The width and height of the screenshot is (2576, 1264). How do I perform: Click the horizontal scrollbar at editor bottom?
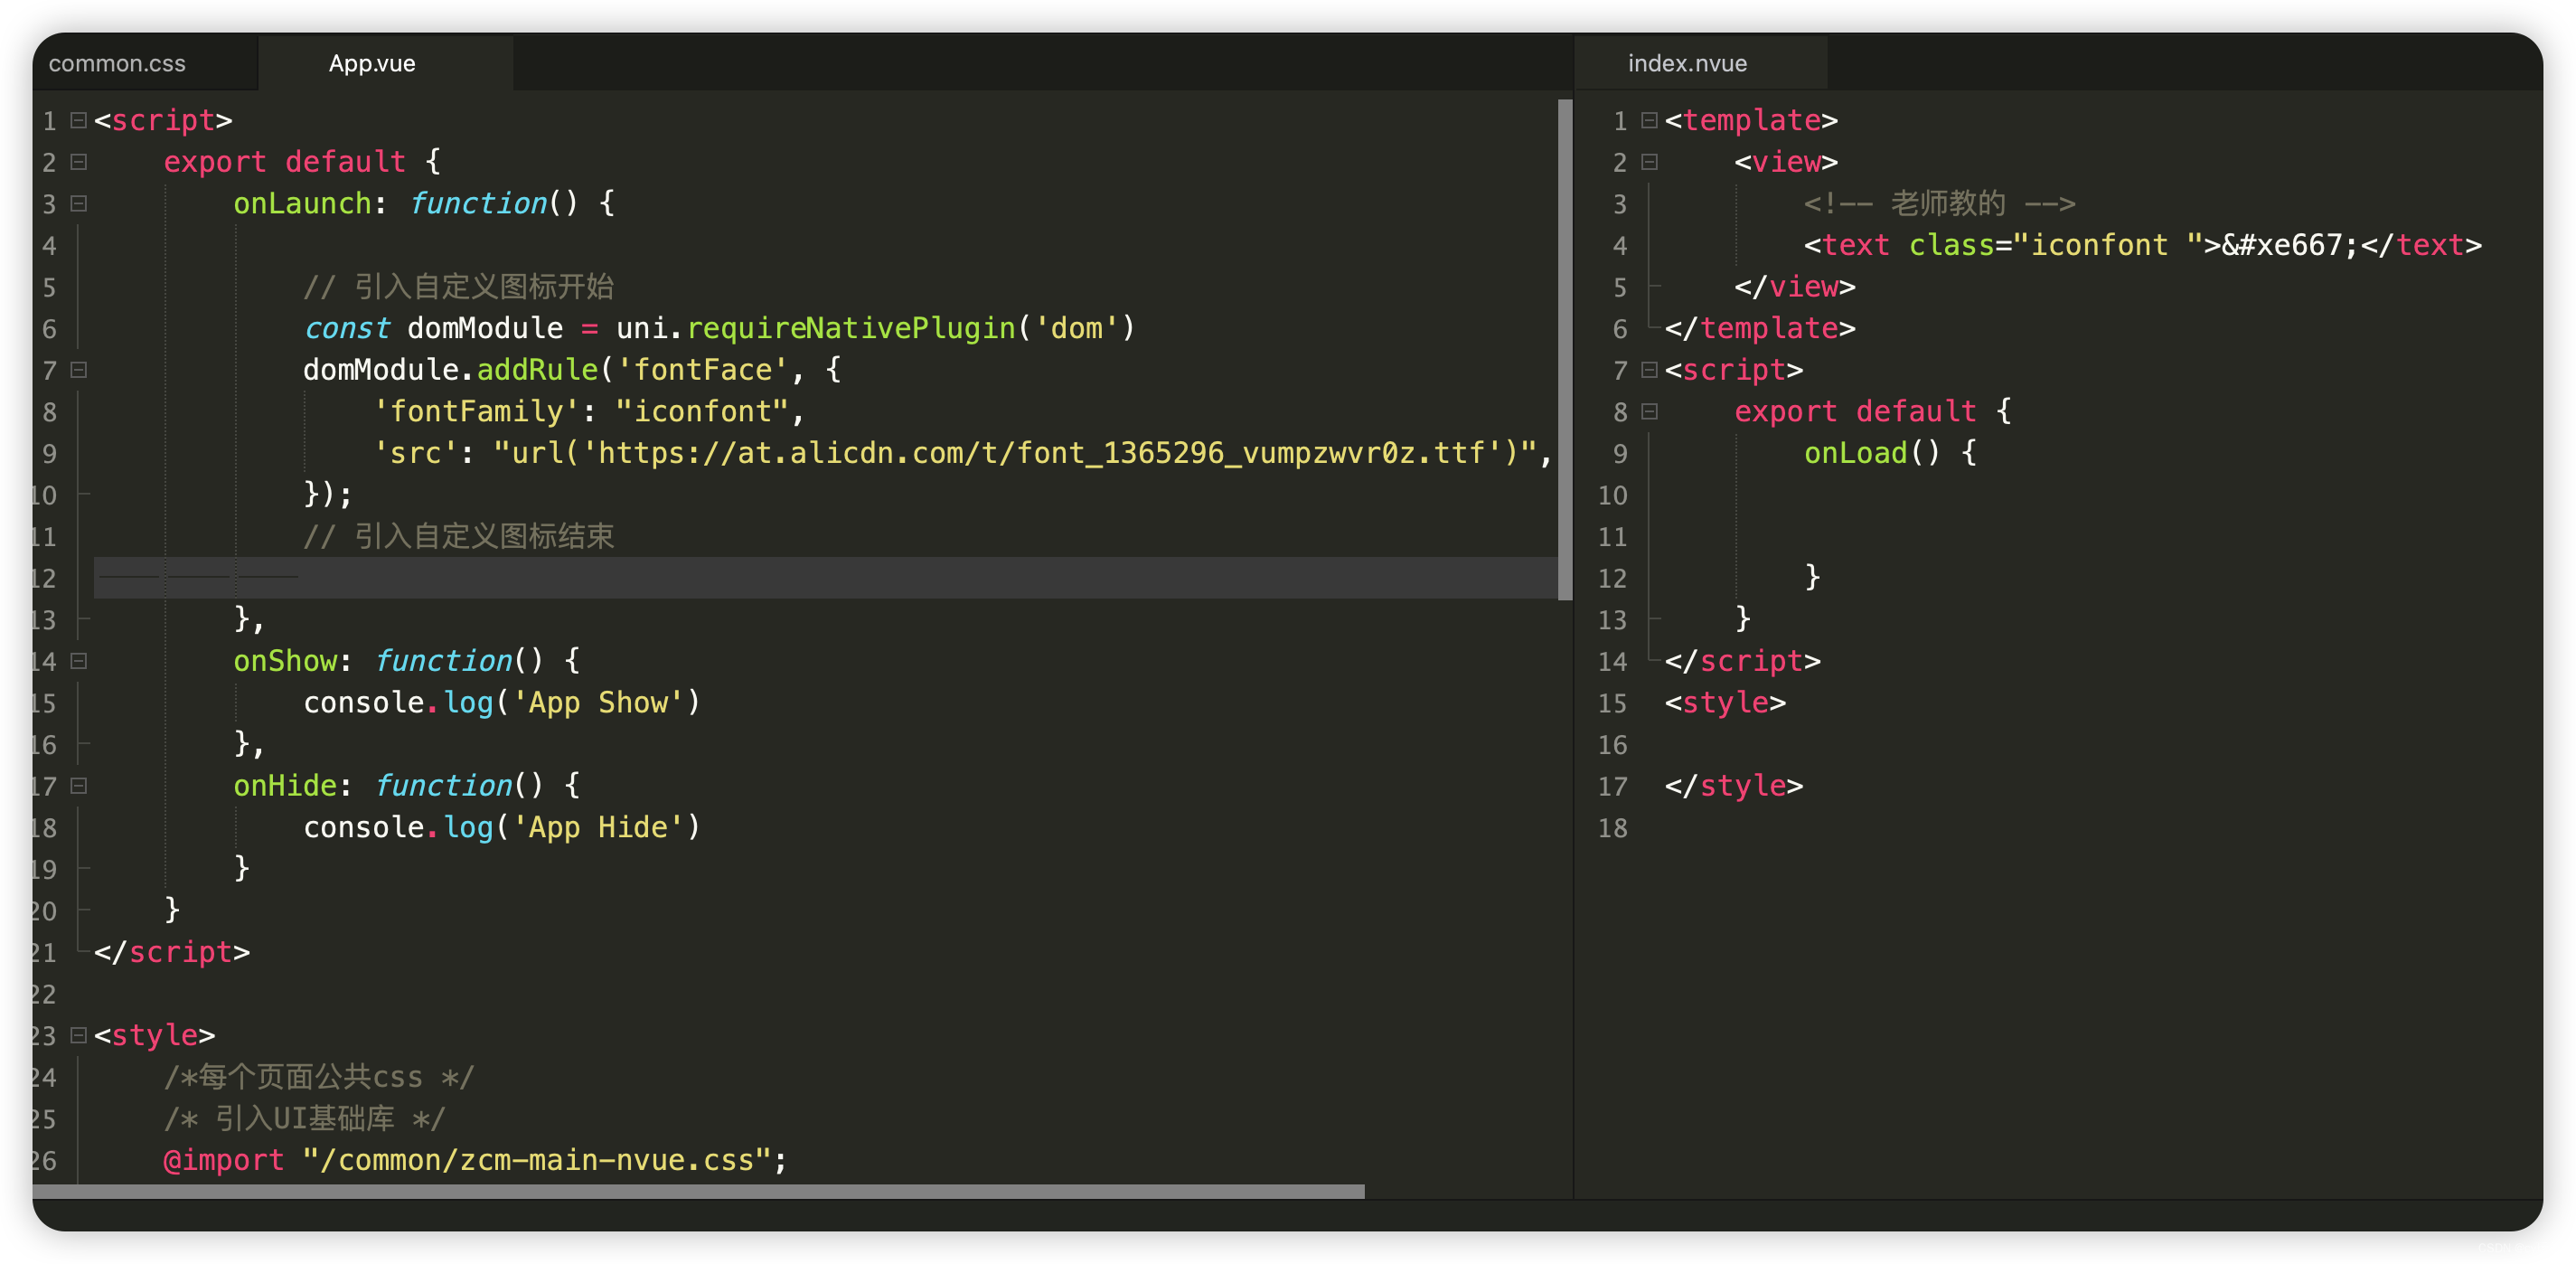coord(698,1191)
